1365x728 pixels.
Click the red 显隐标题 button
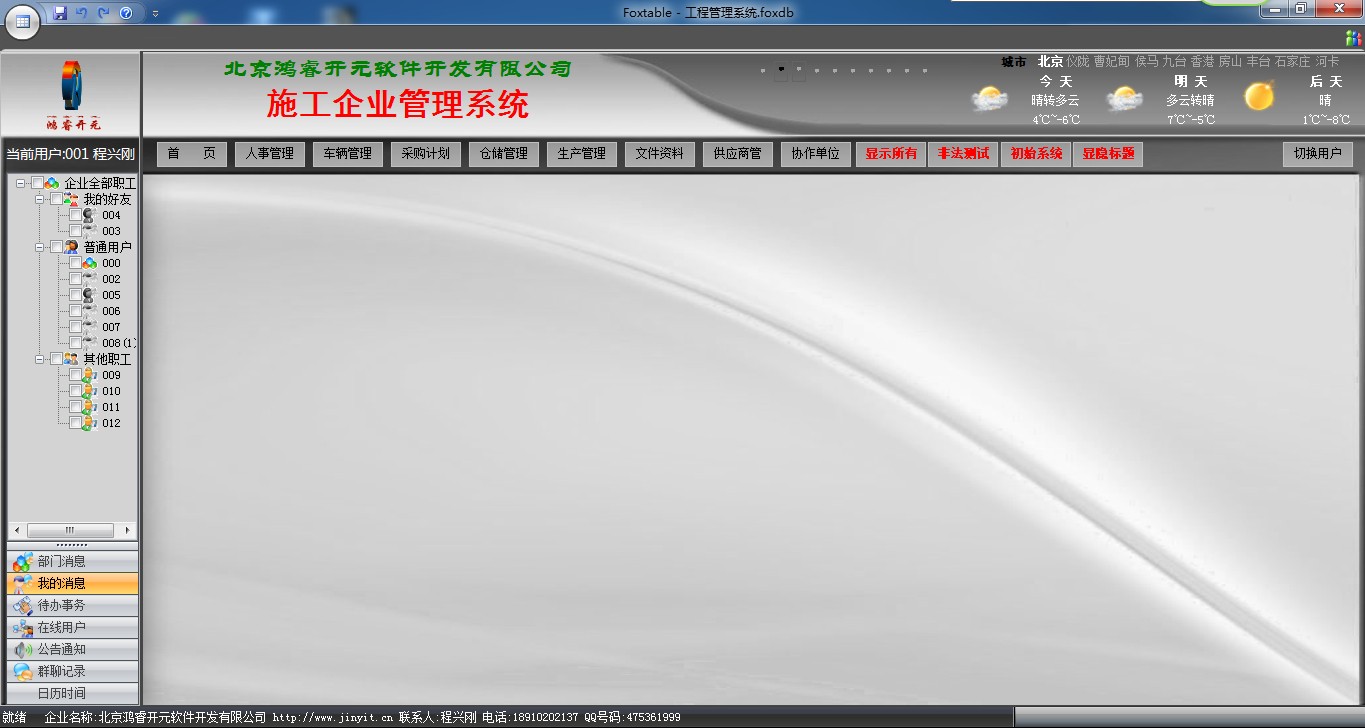(x=1108, y=154)
